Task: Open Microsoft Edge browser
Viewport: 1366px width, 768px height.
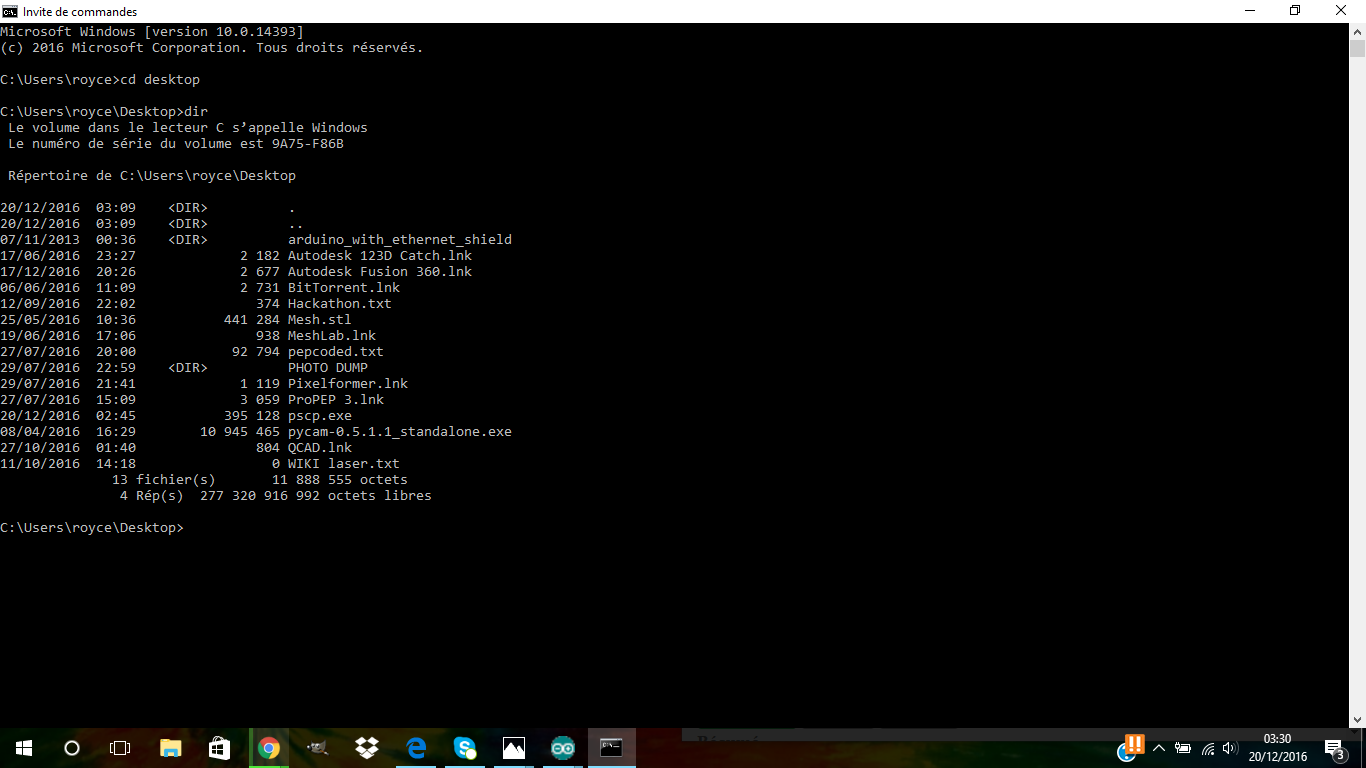Action: click(x=415, y=748)
